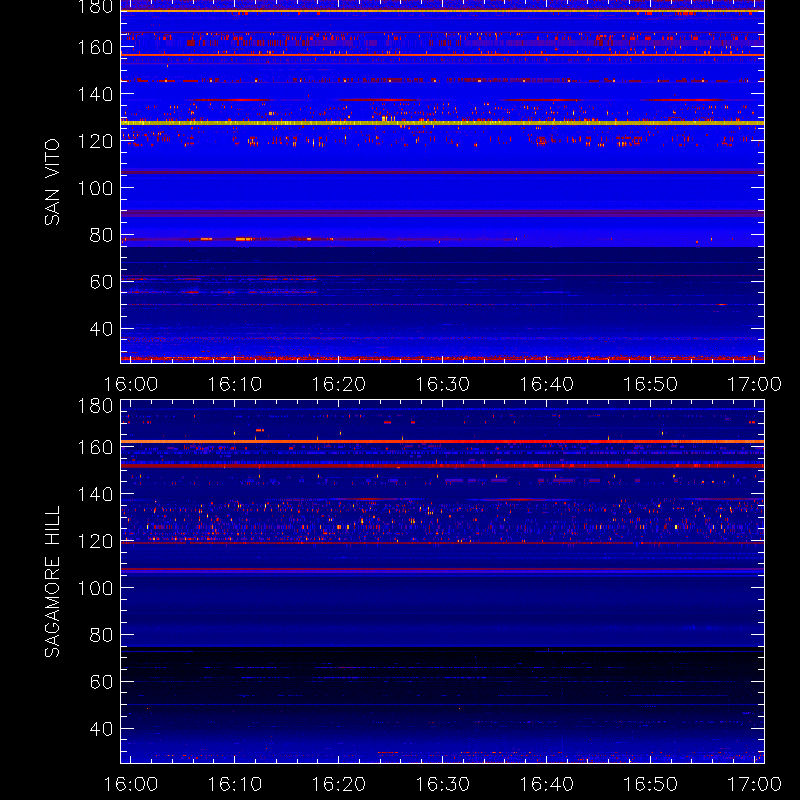Click the SAGAMORE HILL axis title

52,582
